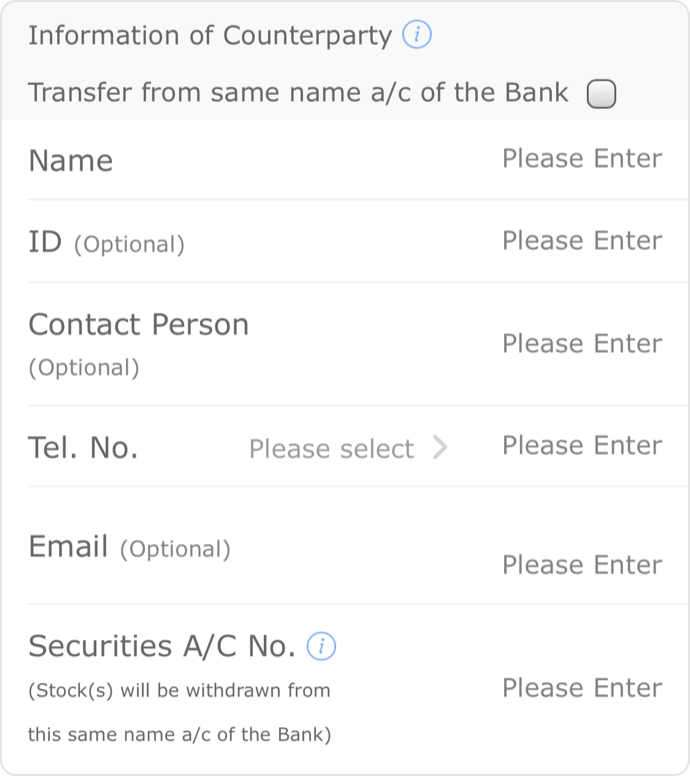
Task: Click the ID (Optional) label
Action: pyautogui.click(x=106, y=242)
